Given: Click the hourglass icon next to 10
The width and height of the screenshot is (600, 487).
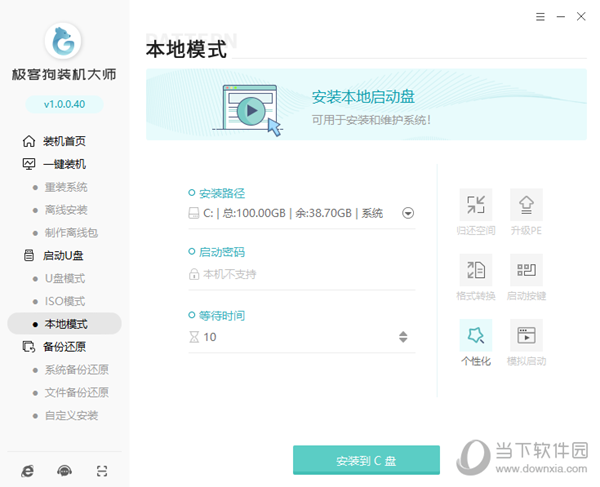Looking at the screenshot, I should 194,337.
